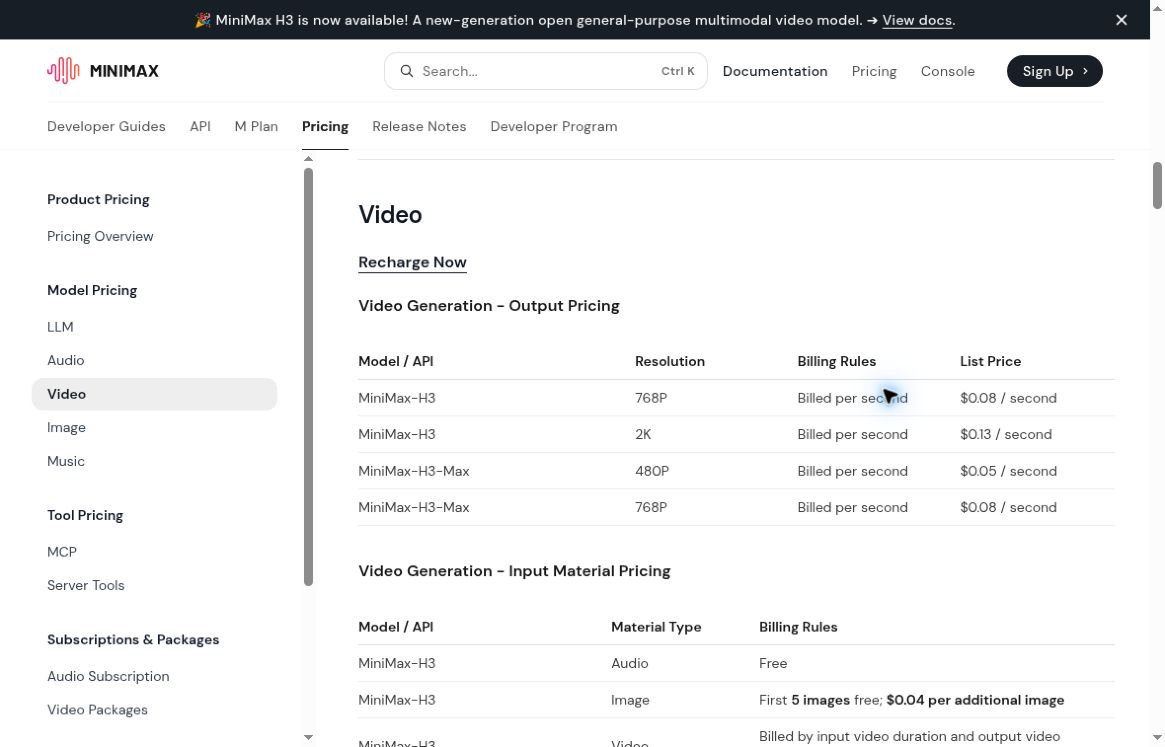Open Pricing in top header navigation
The image size is (1165, 747).
(x=874, y=71)
